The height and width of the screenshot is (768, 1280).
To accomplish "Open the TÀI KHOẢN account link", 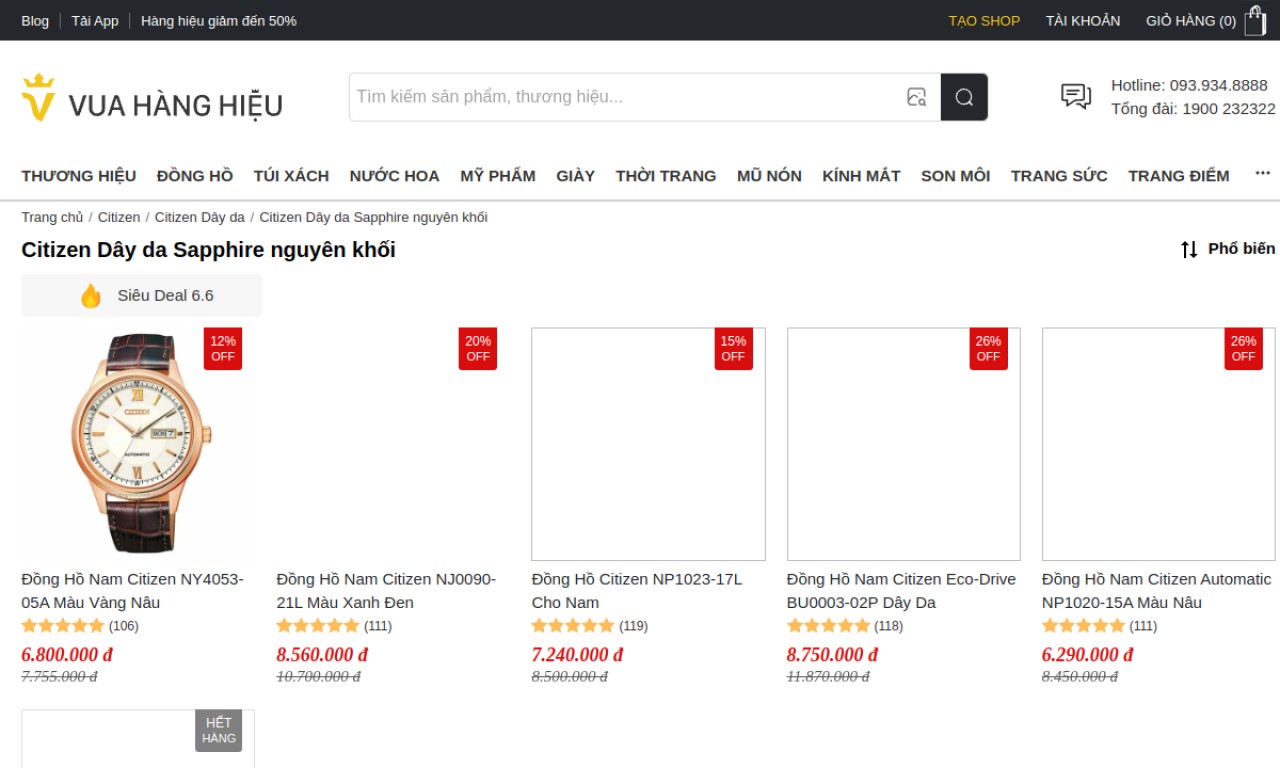I will tap(1083, 20).
